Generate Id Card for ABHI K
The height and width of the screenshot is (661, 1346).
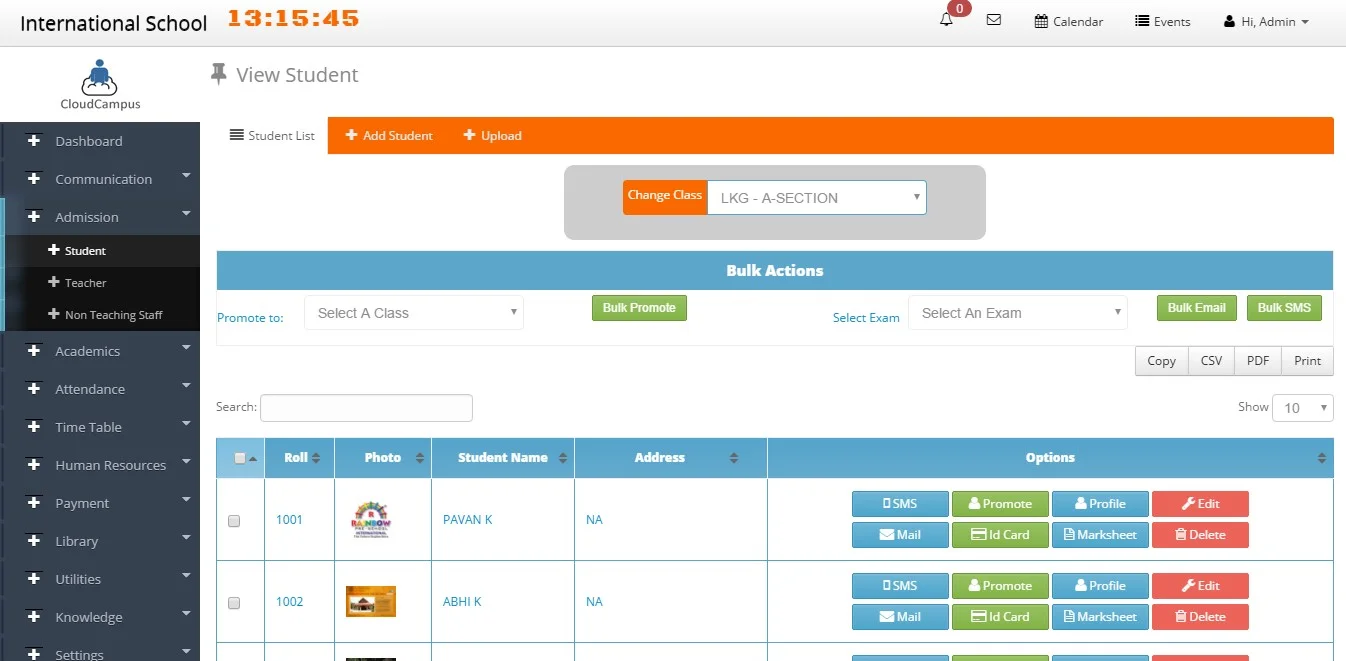1000,617
